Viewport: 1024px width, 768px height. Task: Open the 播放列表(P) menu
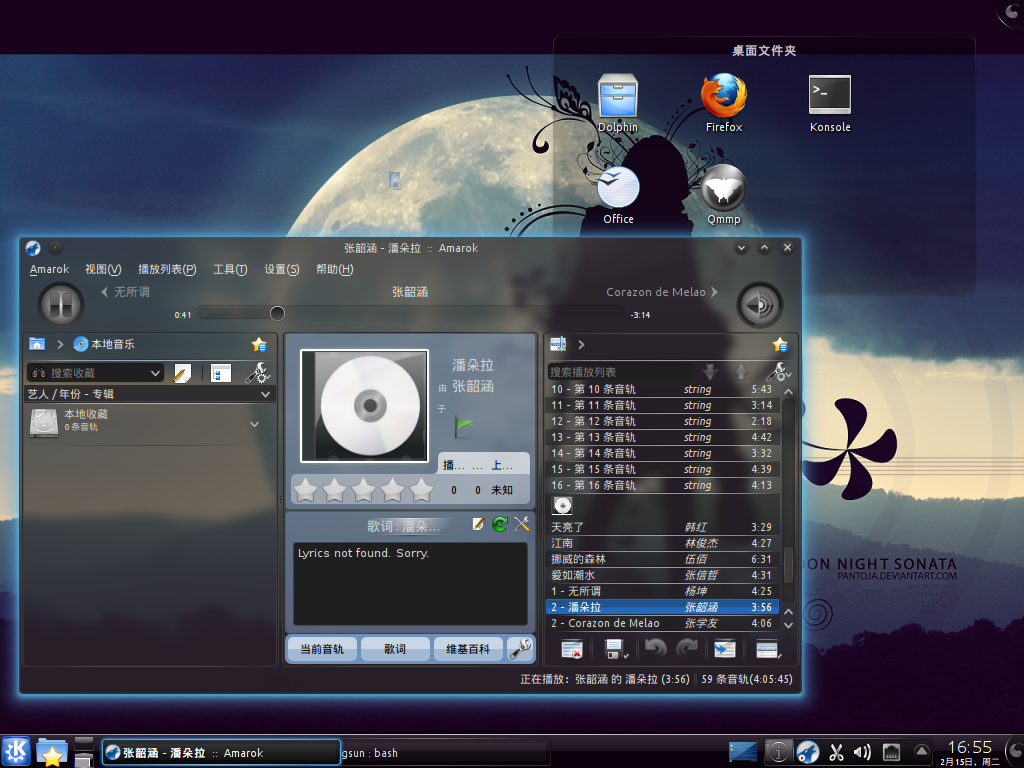click(x=167, y=269)
